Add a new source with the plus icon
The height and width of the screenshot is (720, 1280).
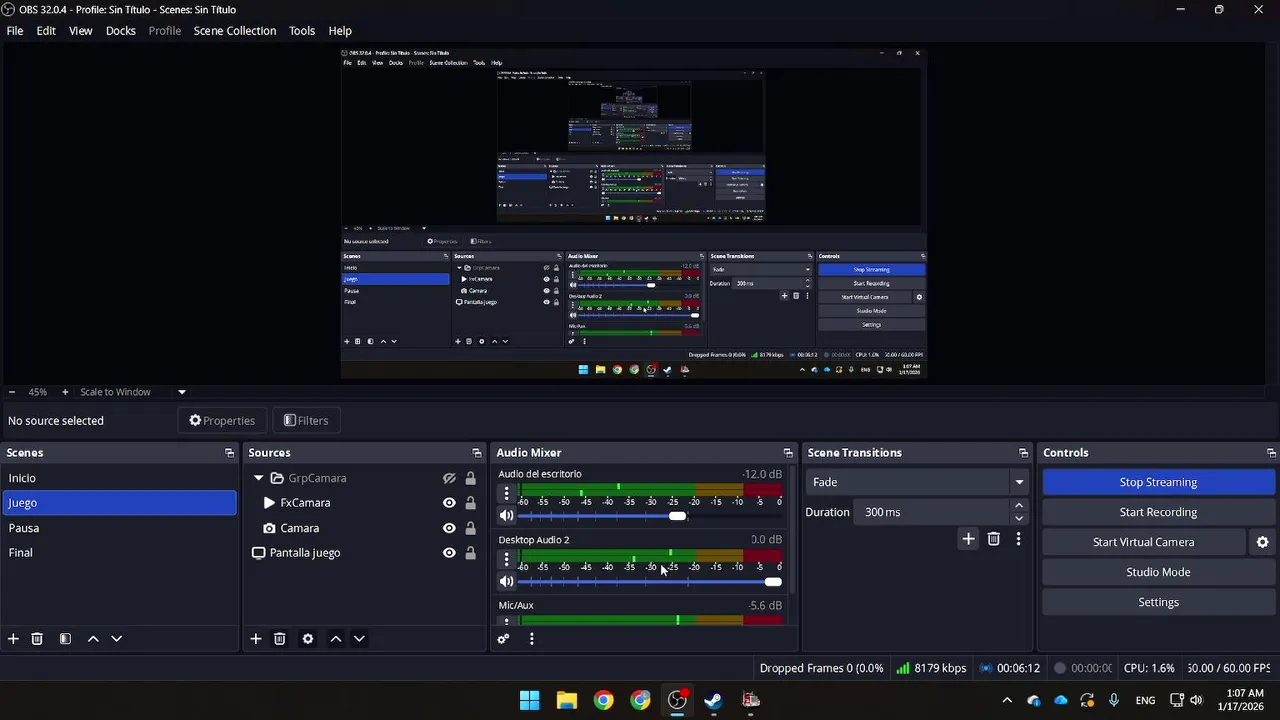click(x=256, y=639)
